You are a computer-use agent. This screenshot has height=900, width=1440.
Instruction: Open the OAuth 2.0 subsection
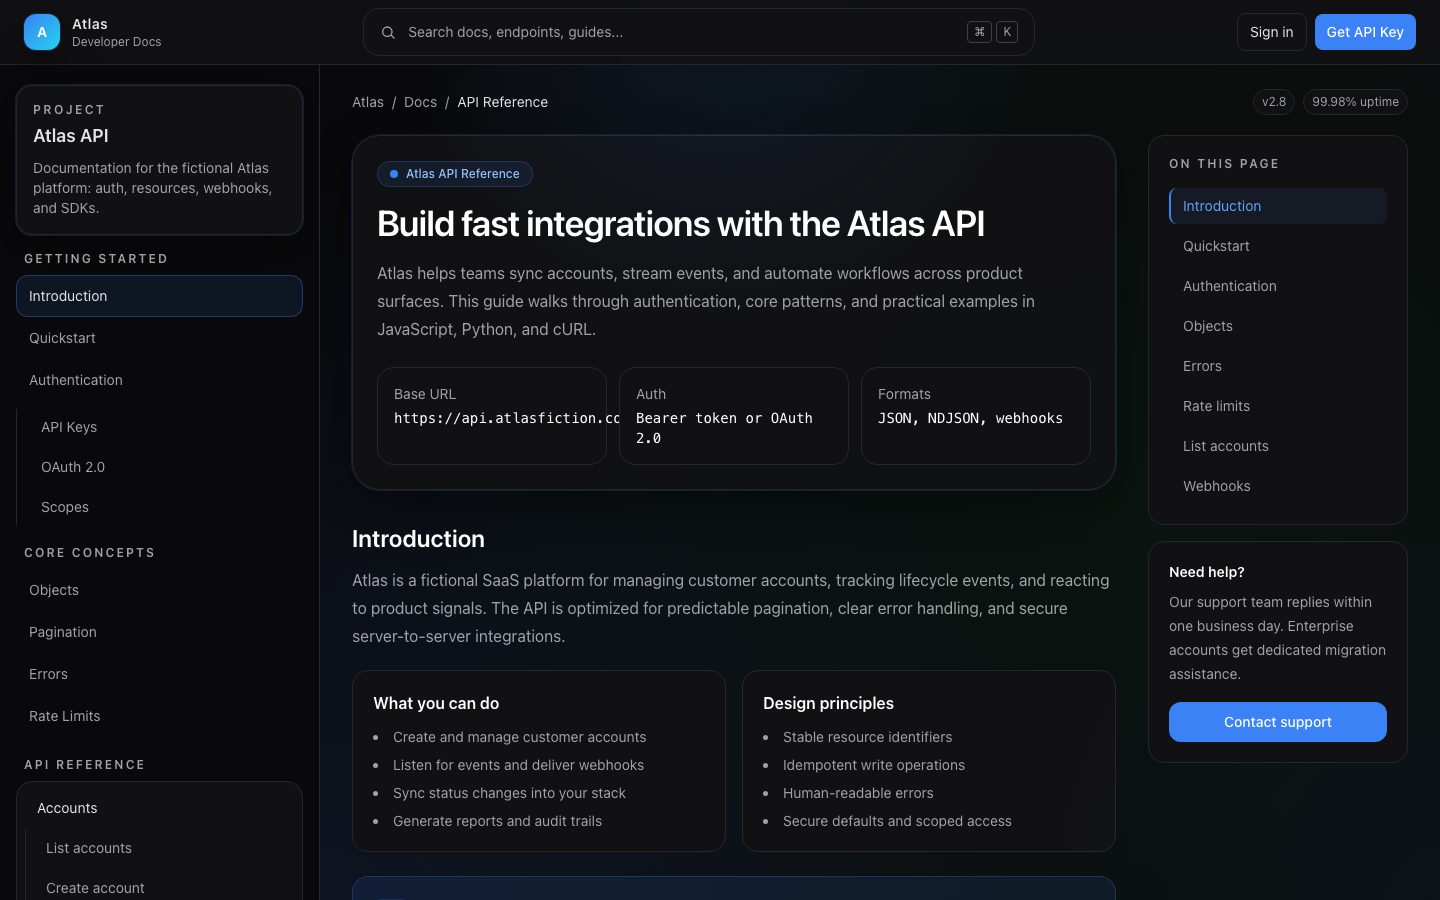73,467
